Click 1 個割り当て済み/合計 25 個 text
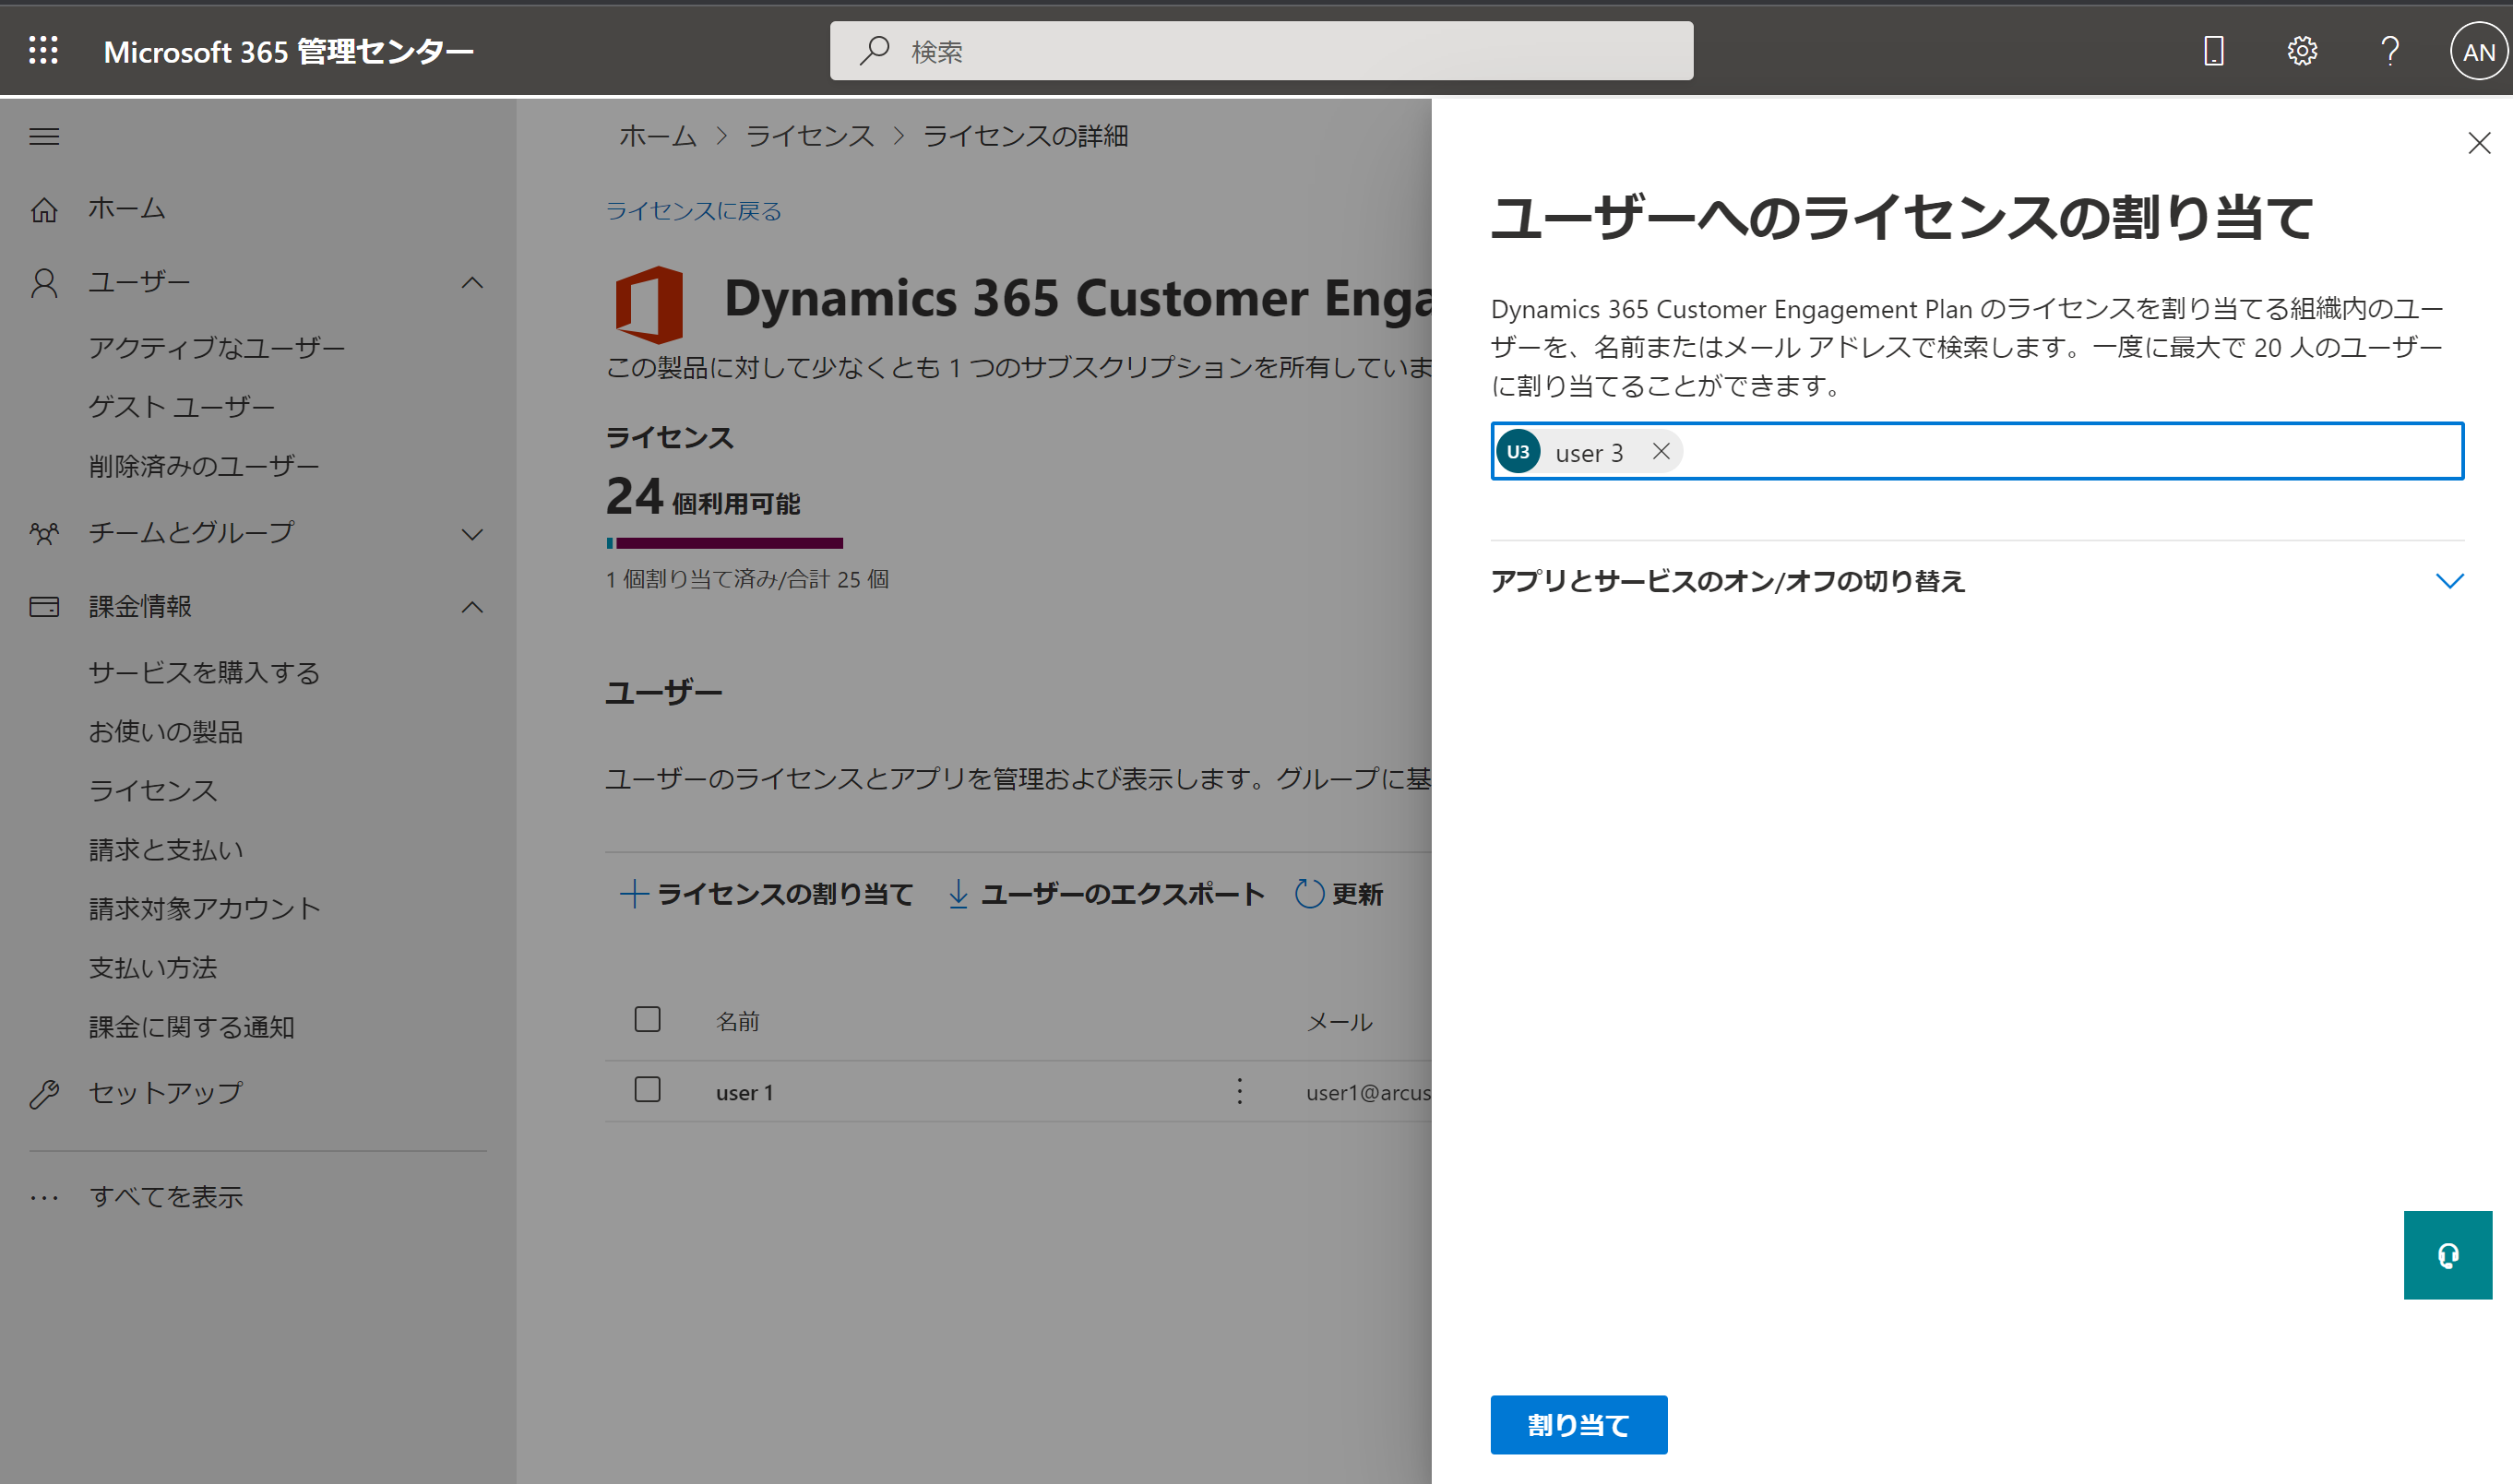2513x1484 pixels. click(x=747, y=580)
